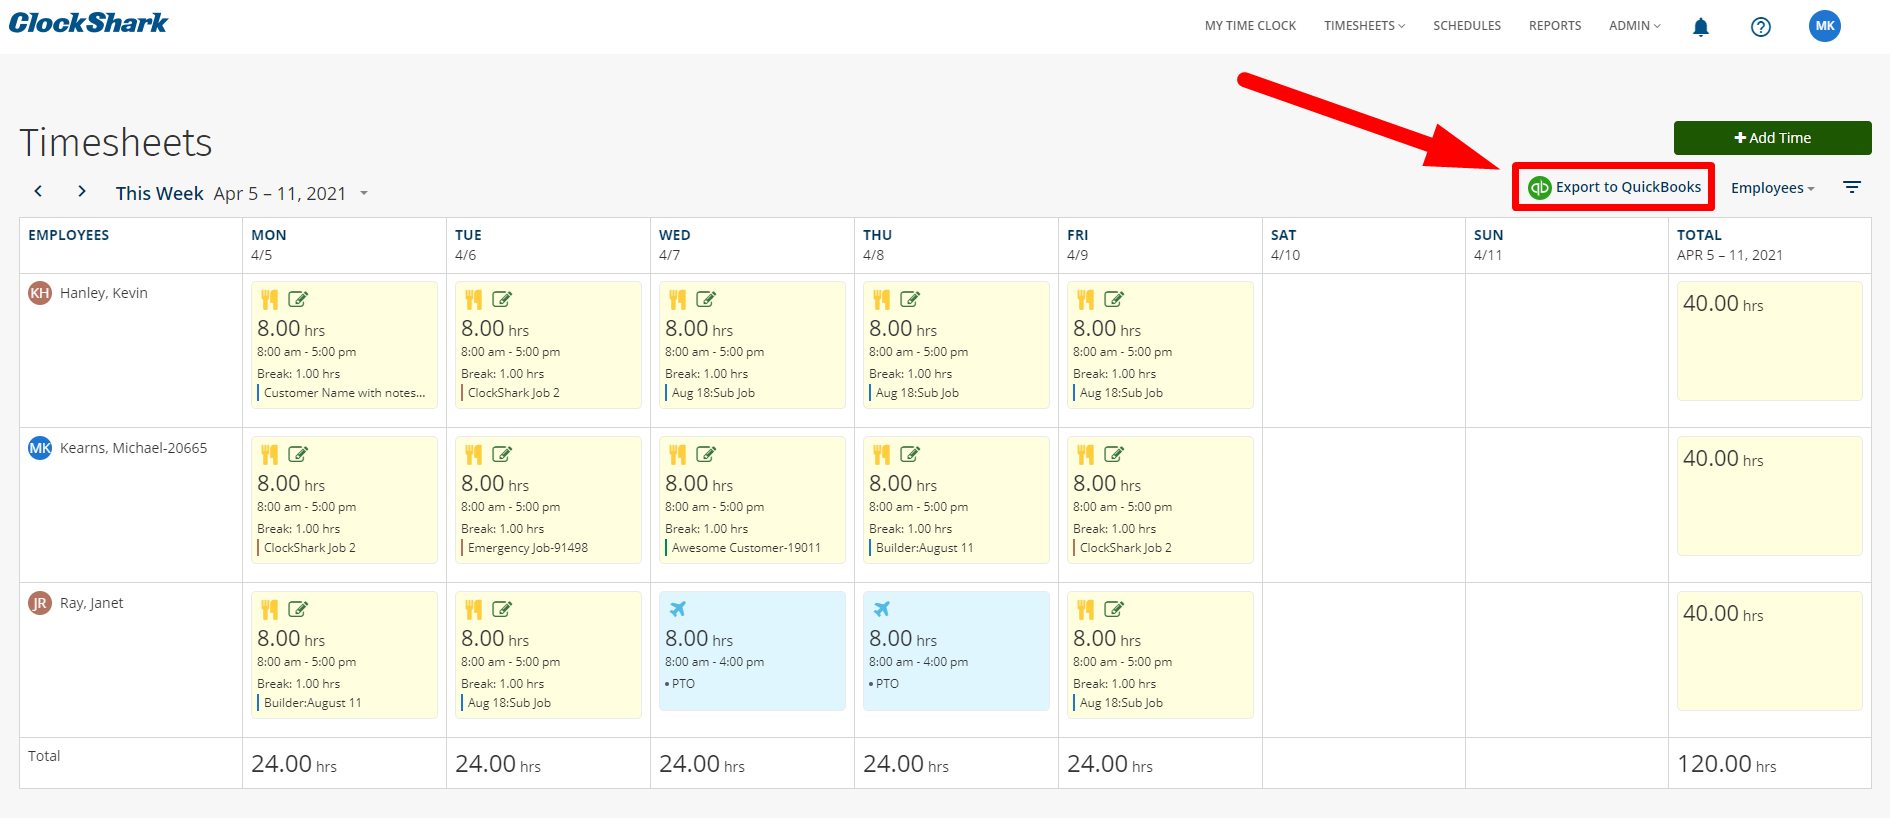Open Hanley Kevin's 40.00 hrs total card

1769,341
